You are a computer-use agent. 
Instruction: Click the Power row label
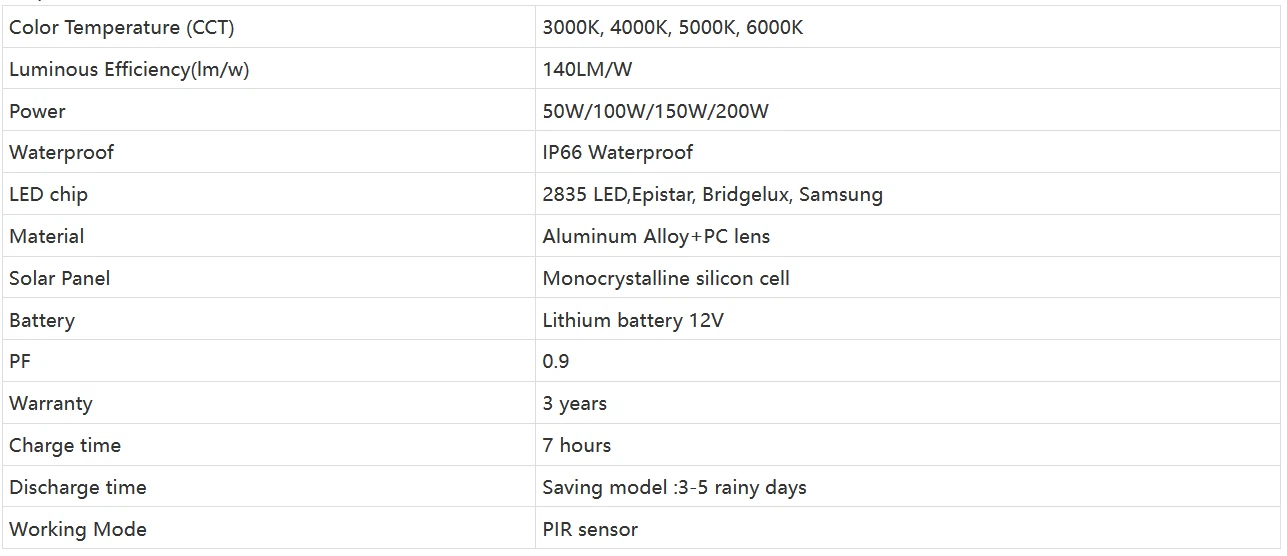pyautogui.click(x=37, y=111)
